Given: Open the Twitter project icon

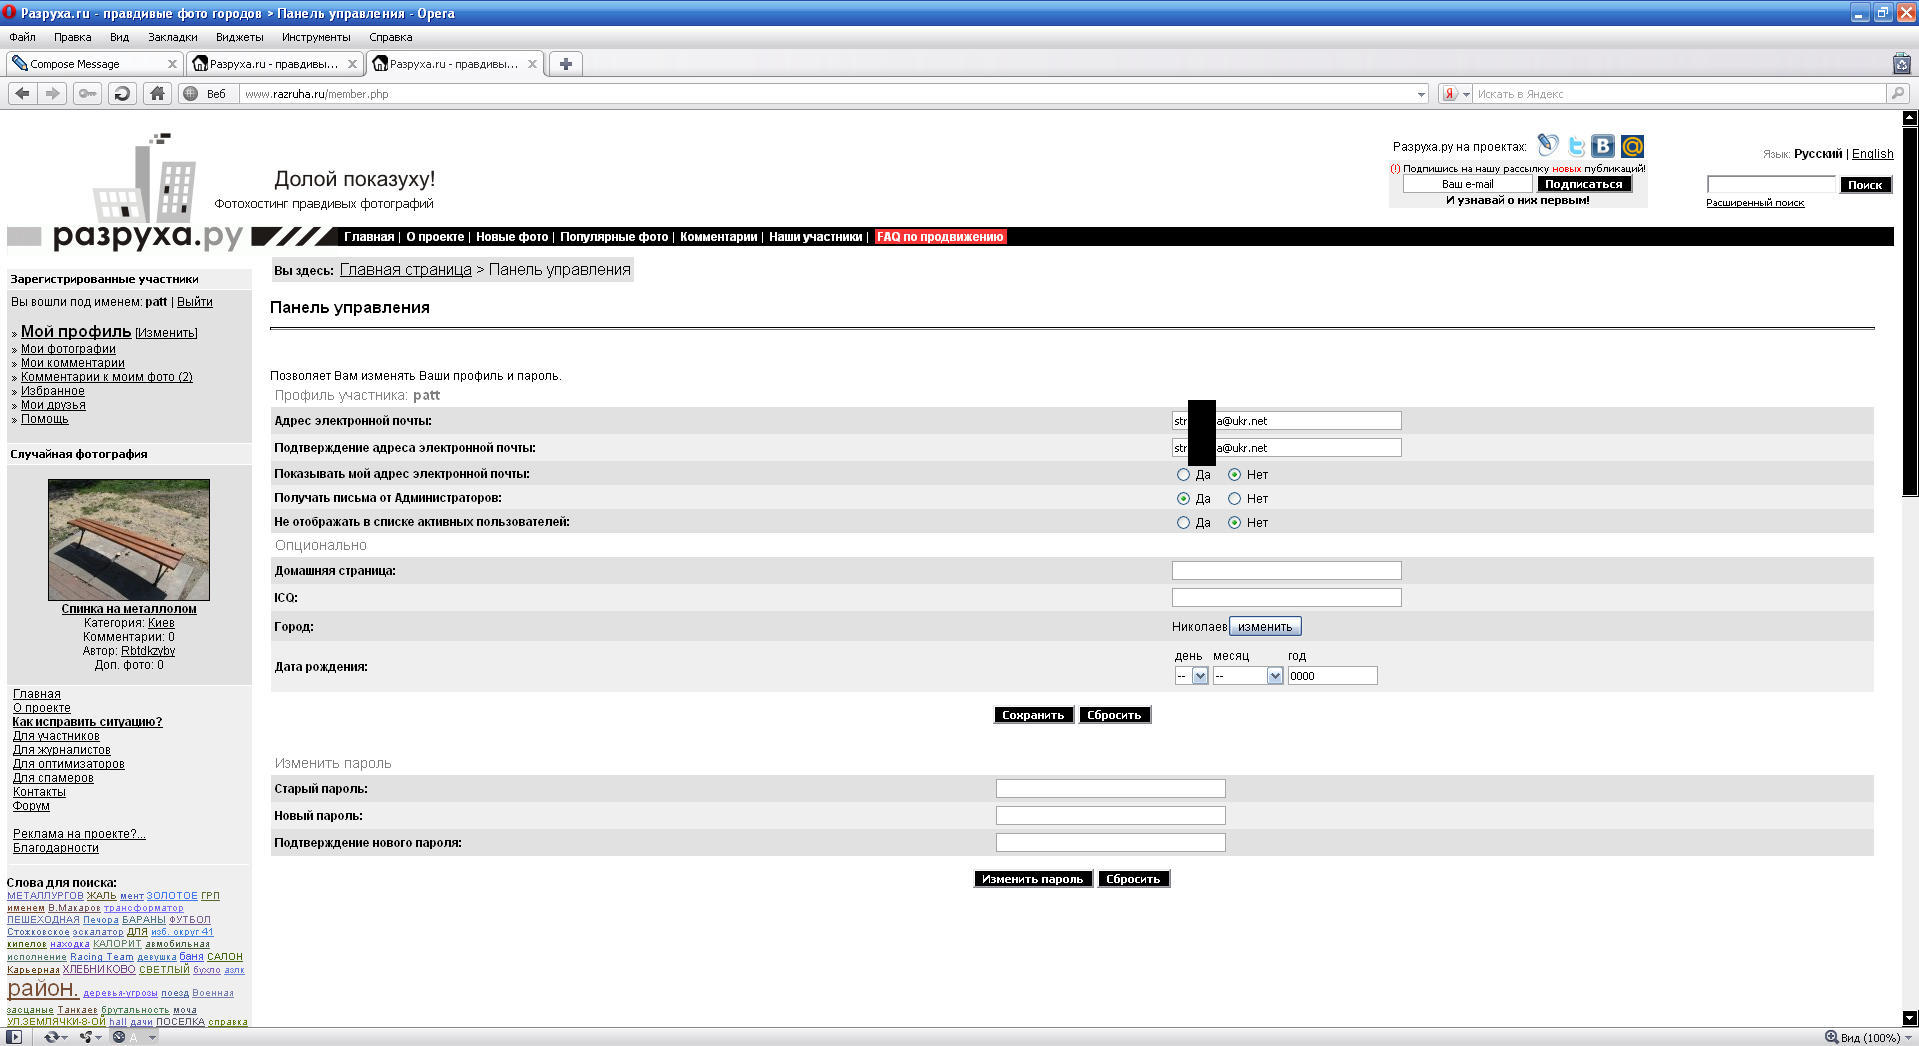Looking at the screenshot, I should coord(1576,146).
